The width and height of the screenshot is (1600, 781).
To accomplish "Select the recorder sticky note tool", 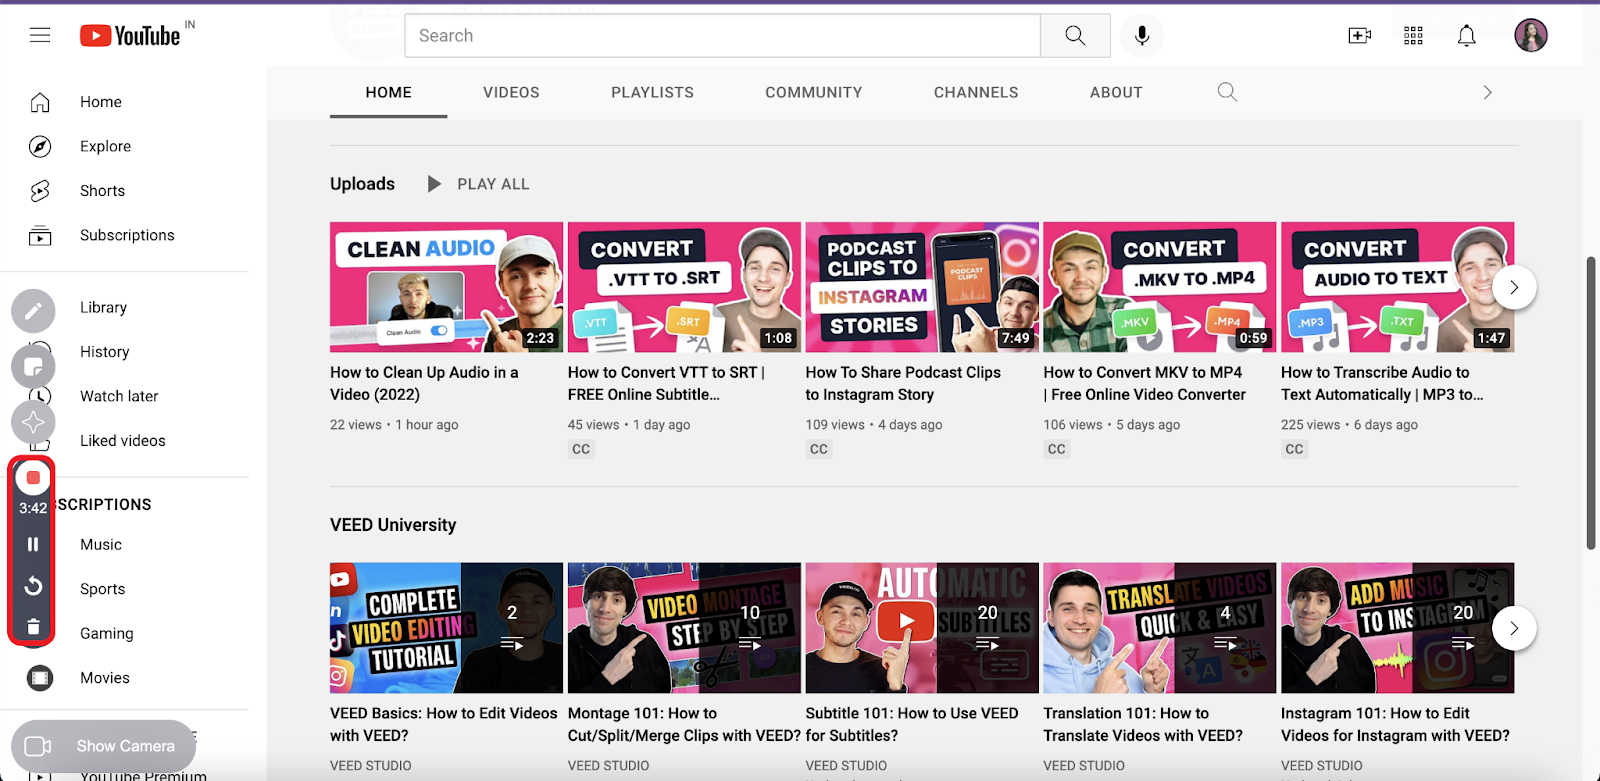I will [x=33, y=367].
